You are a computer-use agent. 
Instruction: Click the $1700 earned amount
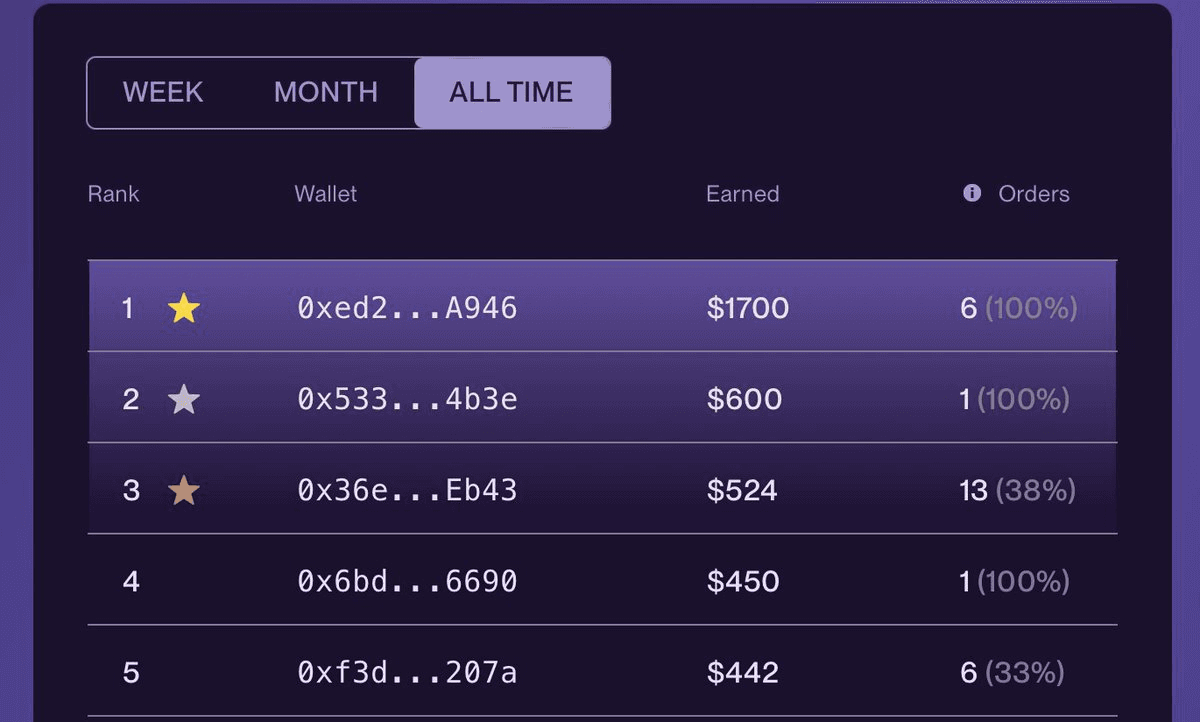coord(748,308)
